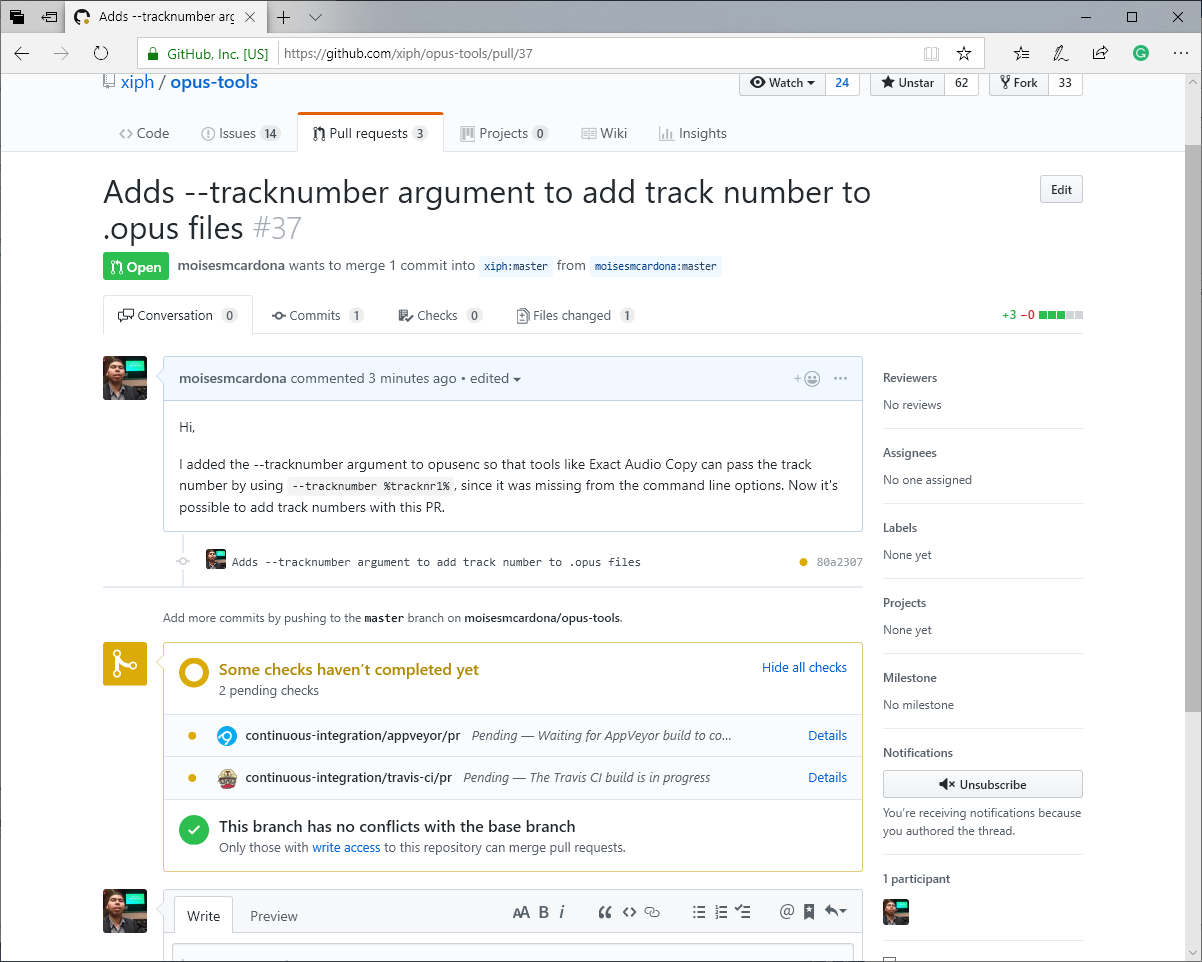Image resolution: width=1202 pixels, height=962 pixels.
Task: Switch to the Files changed tab
Action: tap(575, 315)
